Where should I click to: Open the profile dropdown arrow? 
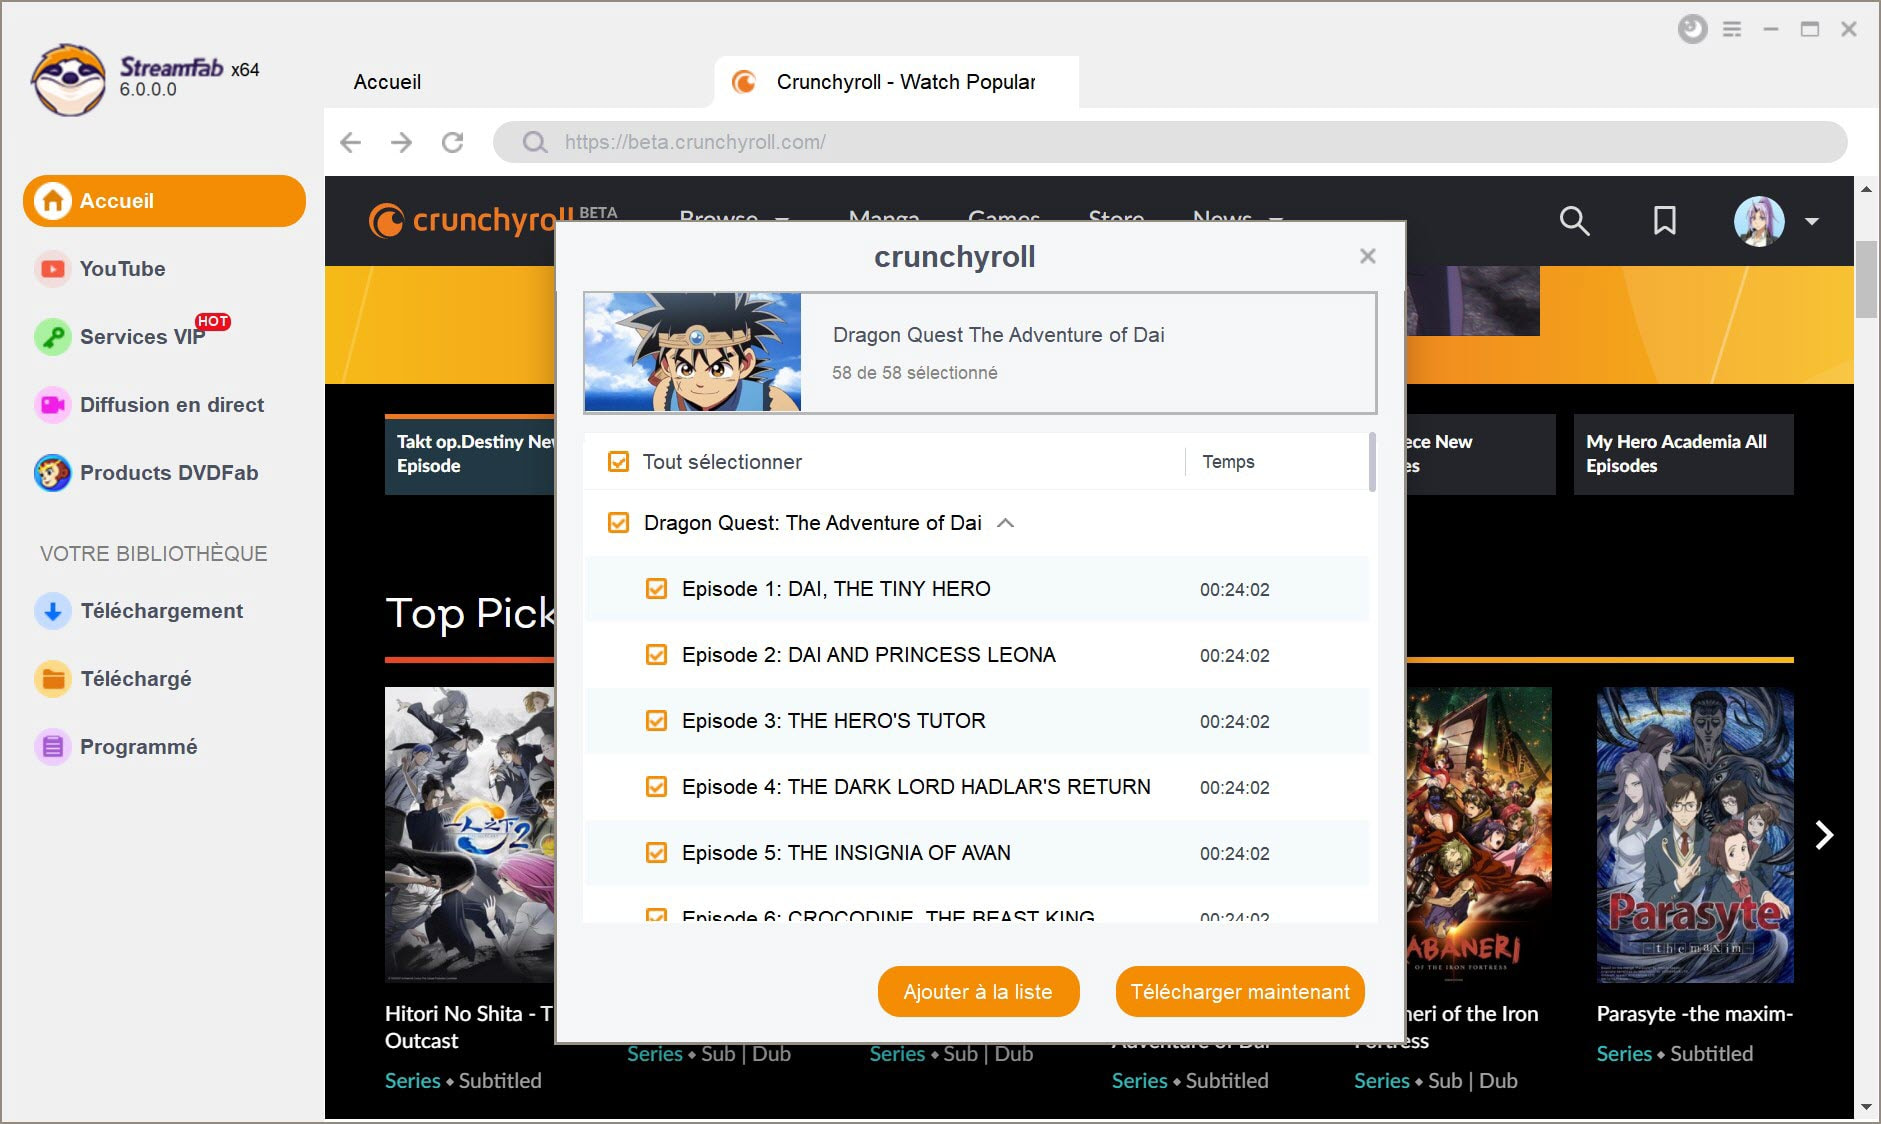1811,221
